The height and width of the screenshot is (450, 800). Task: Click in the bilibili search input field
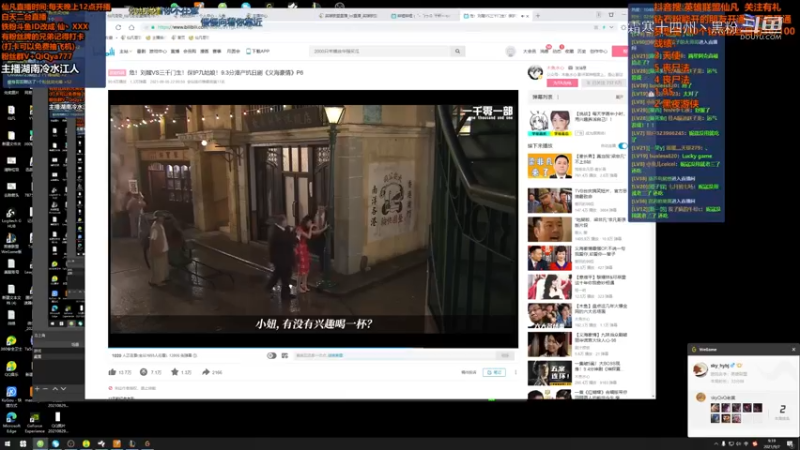[380, 51]
